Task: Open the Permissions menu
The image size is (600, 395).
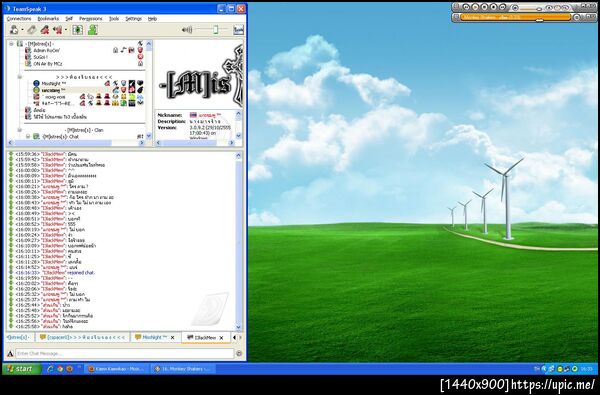Action: pyautogui.click(x=91, y=18)
